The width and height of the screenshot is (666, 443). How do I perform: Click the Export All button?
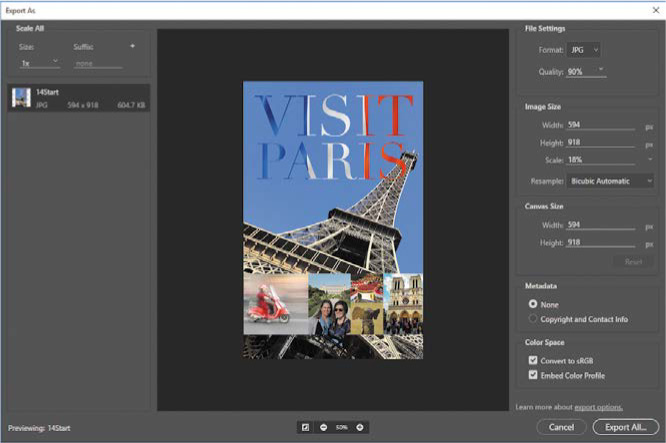pyautogui.click(x=626, y=427)
